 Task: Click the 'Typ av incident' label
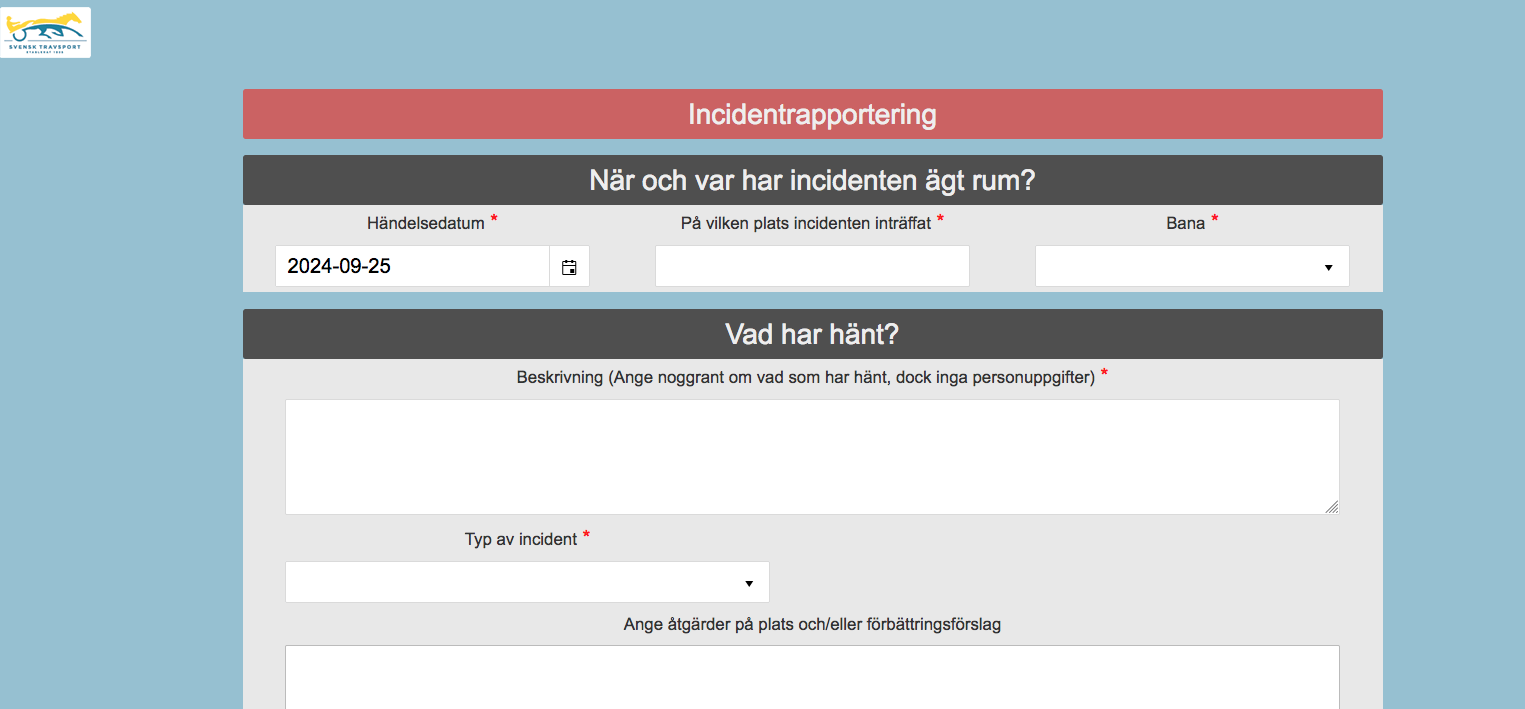tap(520, 539)
